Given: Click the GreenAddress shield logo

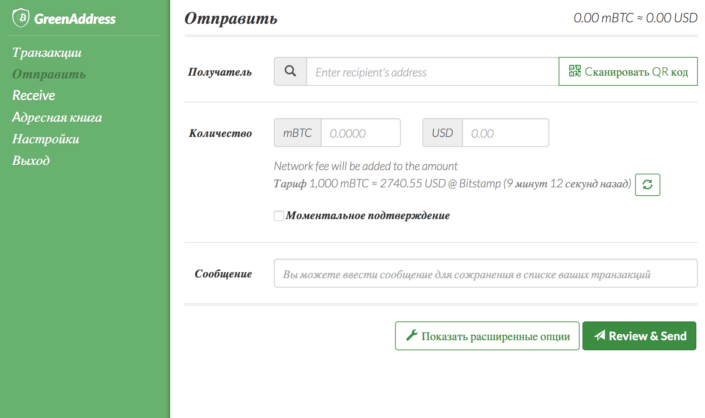Looking at the screenshot, I should click(x=21, y=18).
